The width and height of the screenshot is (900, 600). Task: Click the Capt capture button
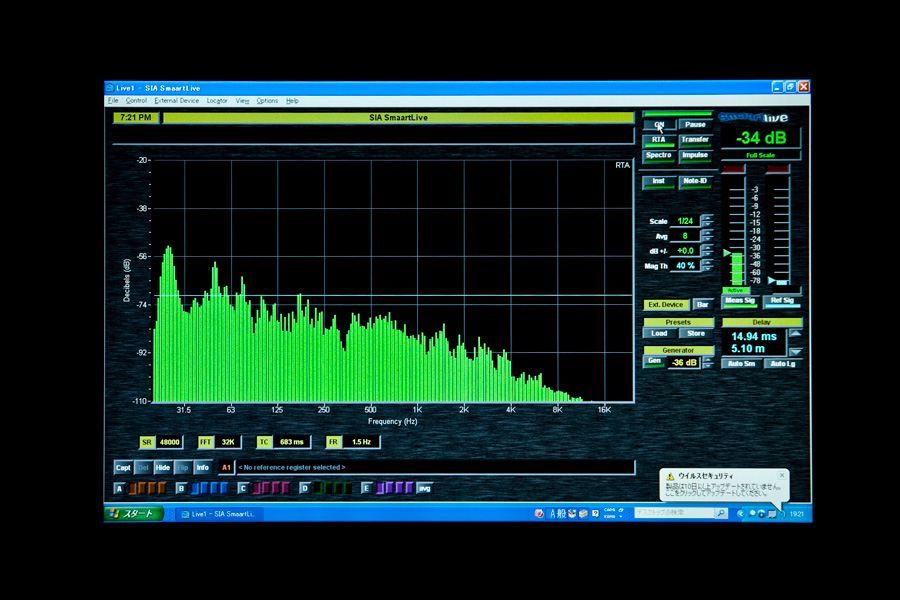(x=123, y=468)
